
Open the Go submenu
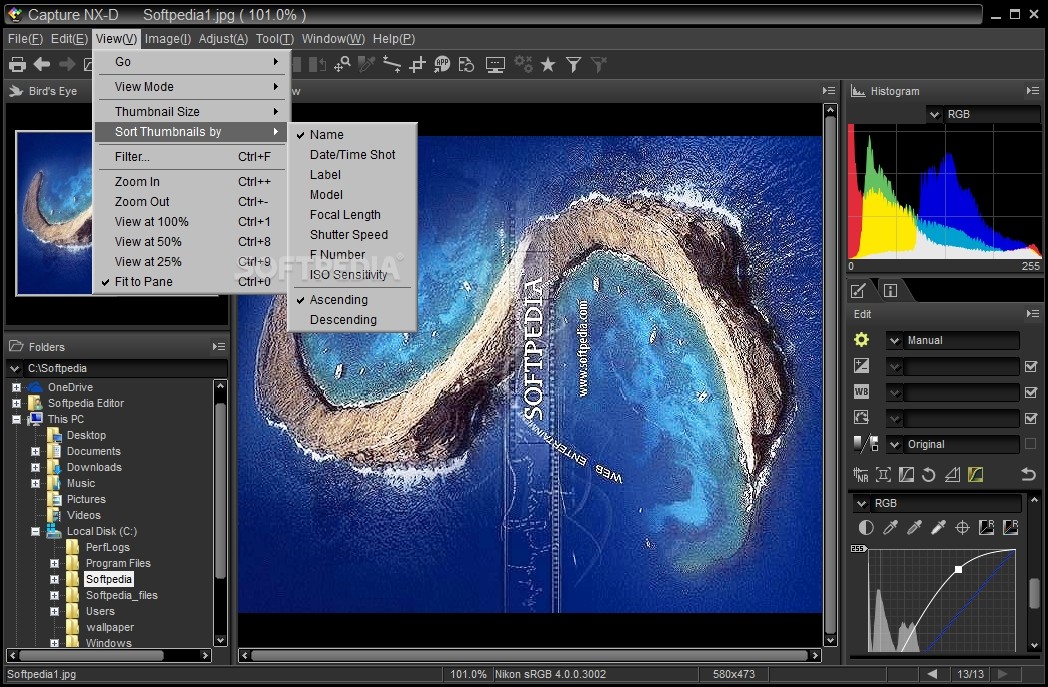pyautogui.click(x=190, y=61)
